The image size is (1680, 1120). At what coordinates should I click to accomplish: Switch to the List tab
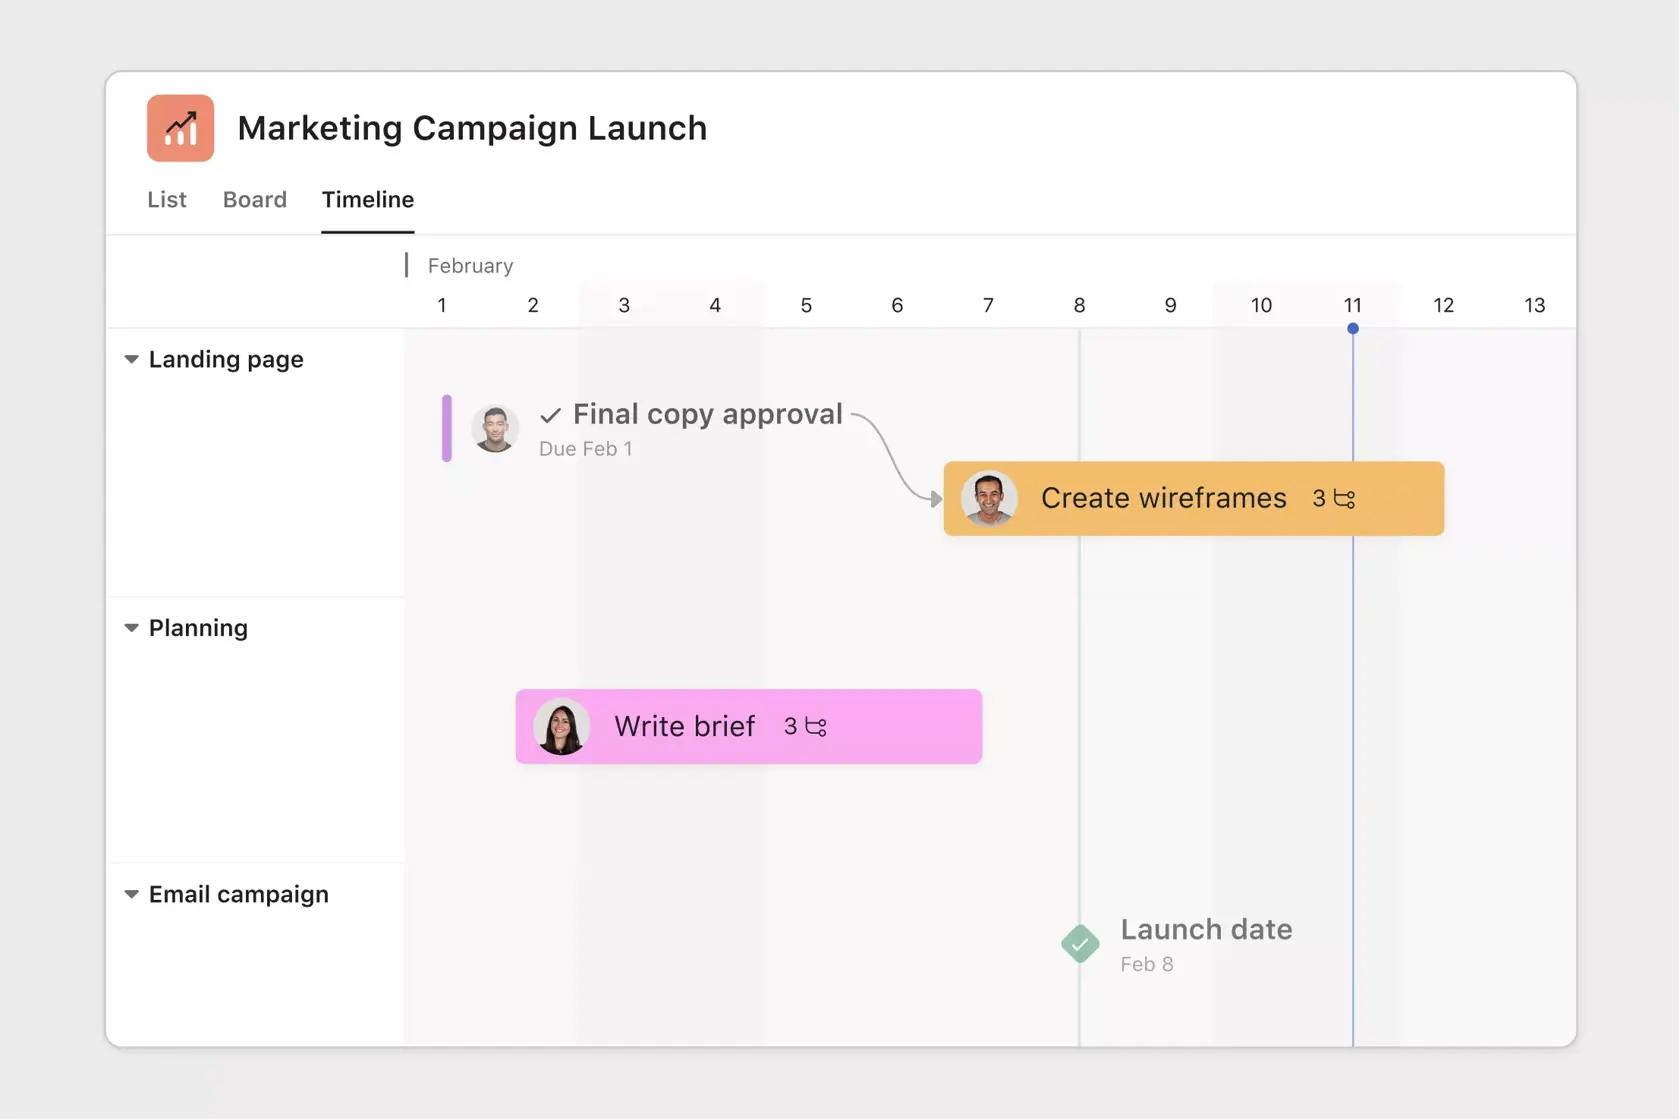click(166, 199)
